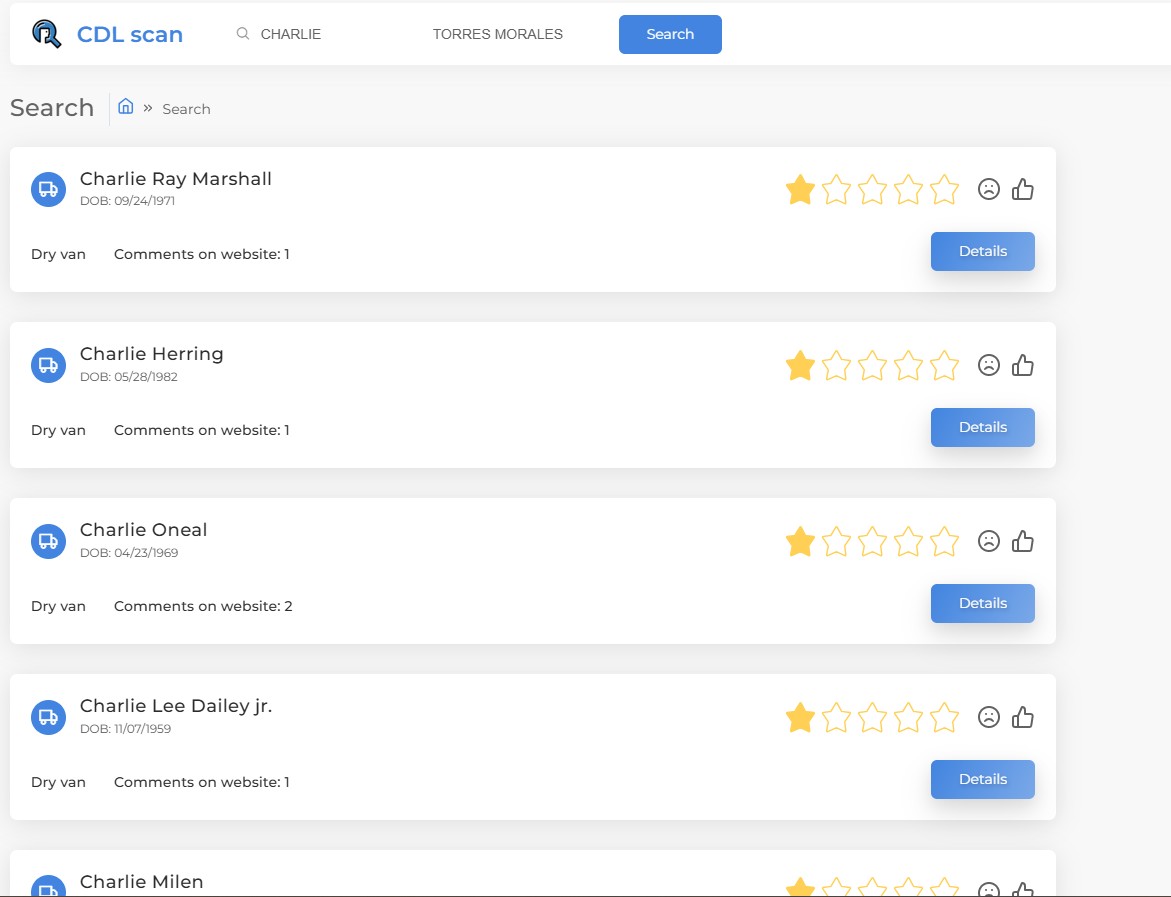The height and width of the screenshot is (897, 1171).
Task: Click the truck icon beside Charlie Ray Marshall
Action: [48, 189]
